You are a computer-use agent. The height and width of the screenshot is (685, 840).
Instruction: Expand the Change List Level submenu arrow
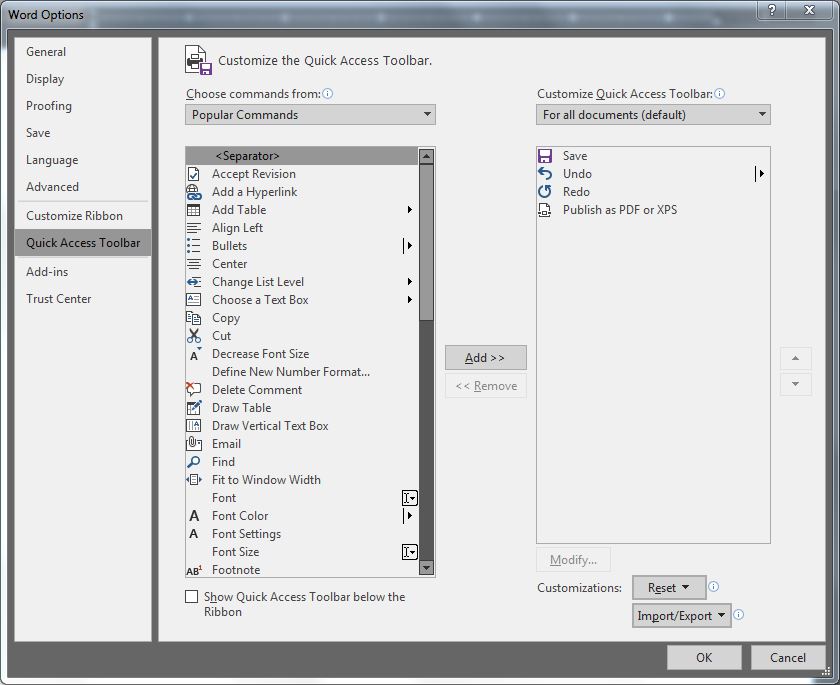[x=410, y=282]
